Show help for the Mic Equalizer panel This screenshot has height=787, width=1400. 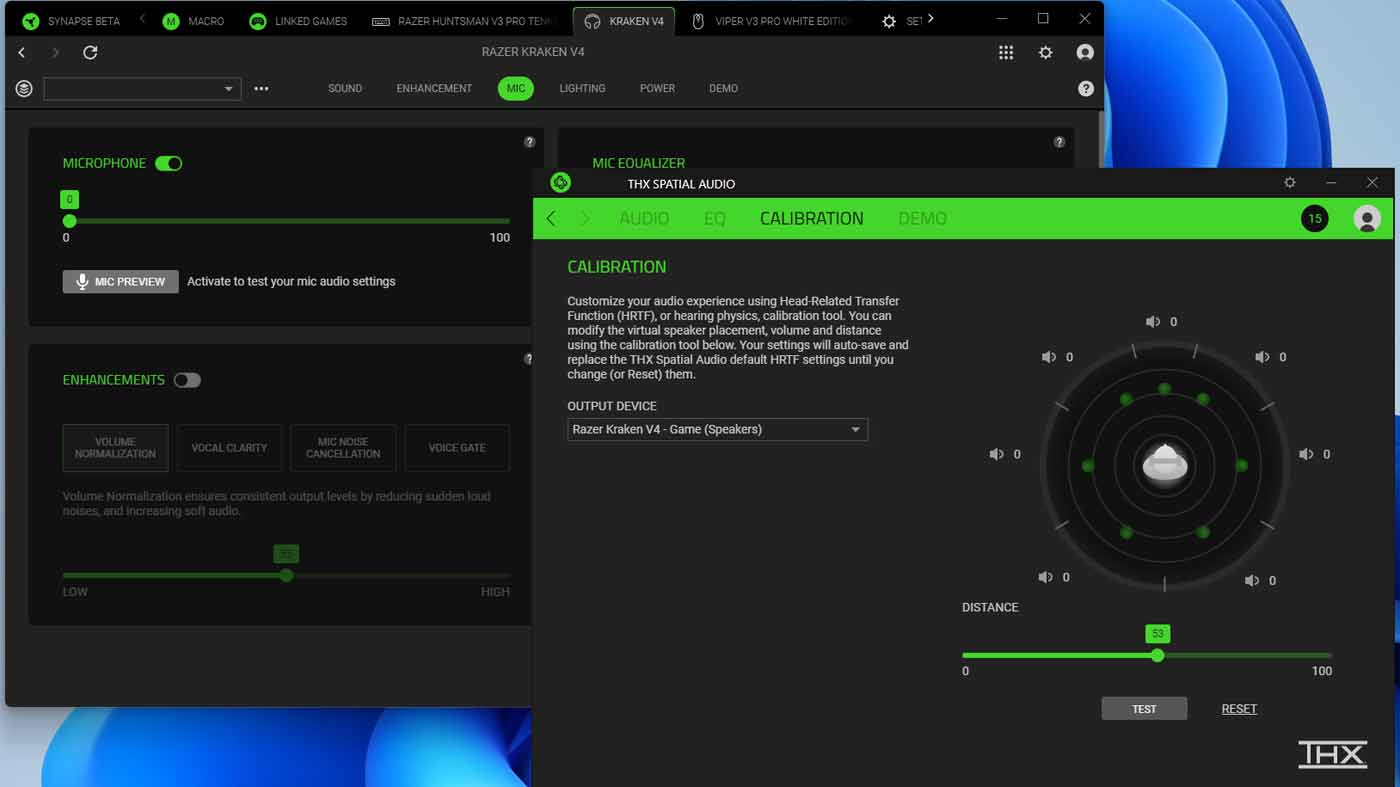pos(1059,142)
